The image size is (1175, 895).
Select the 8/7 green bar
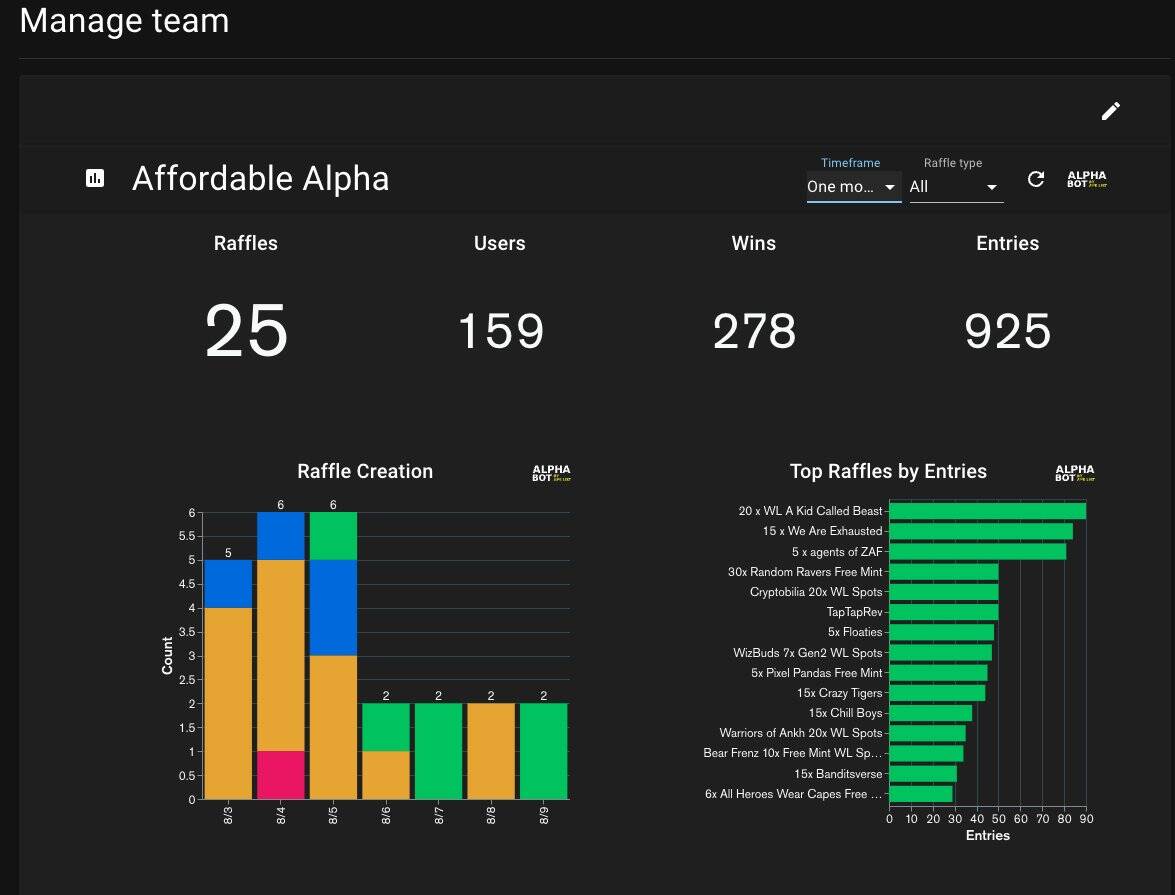tap(438, 751)
